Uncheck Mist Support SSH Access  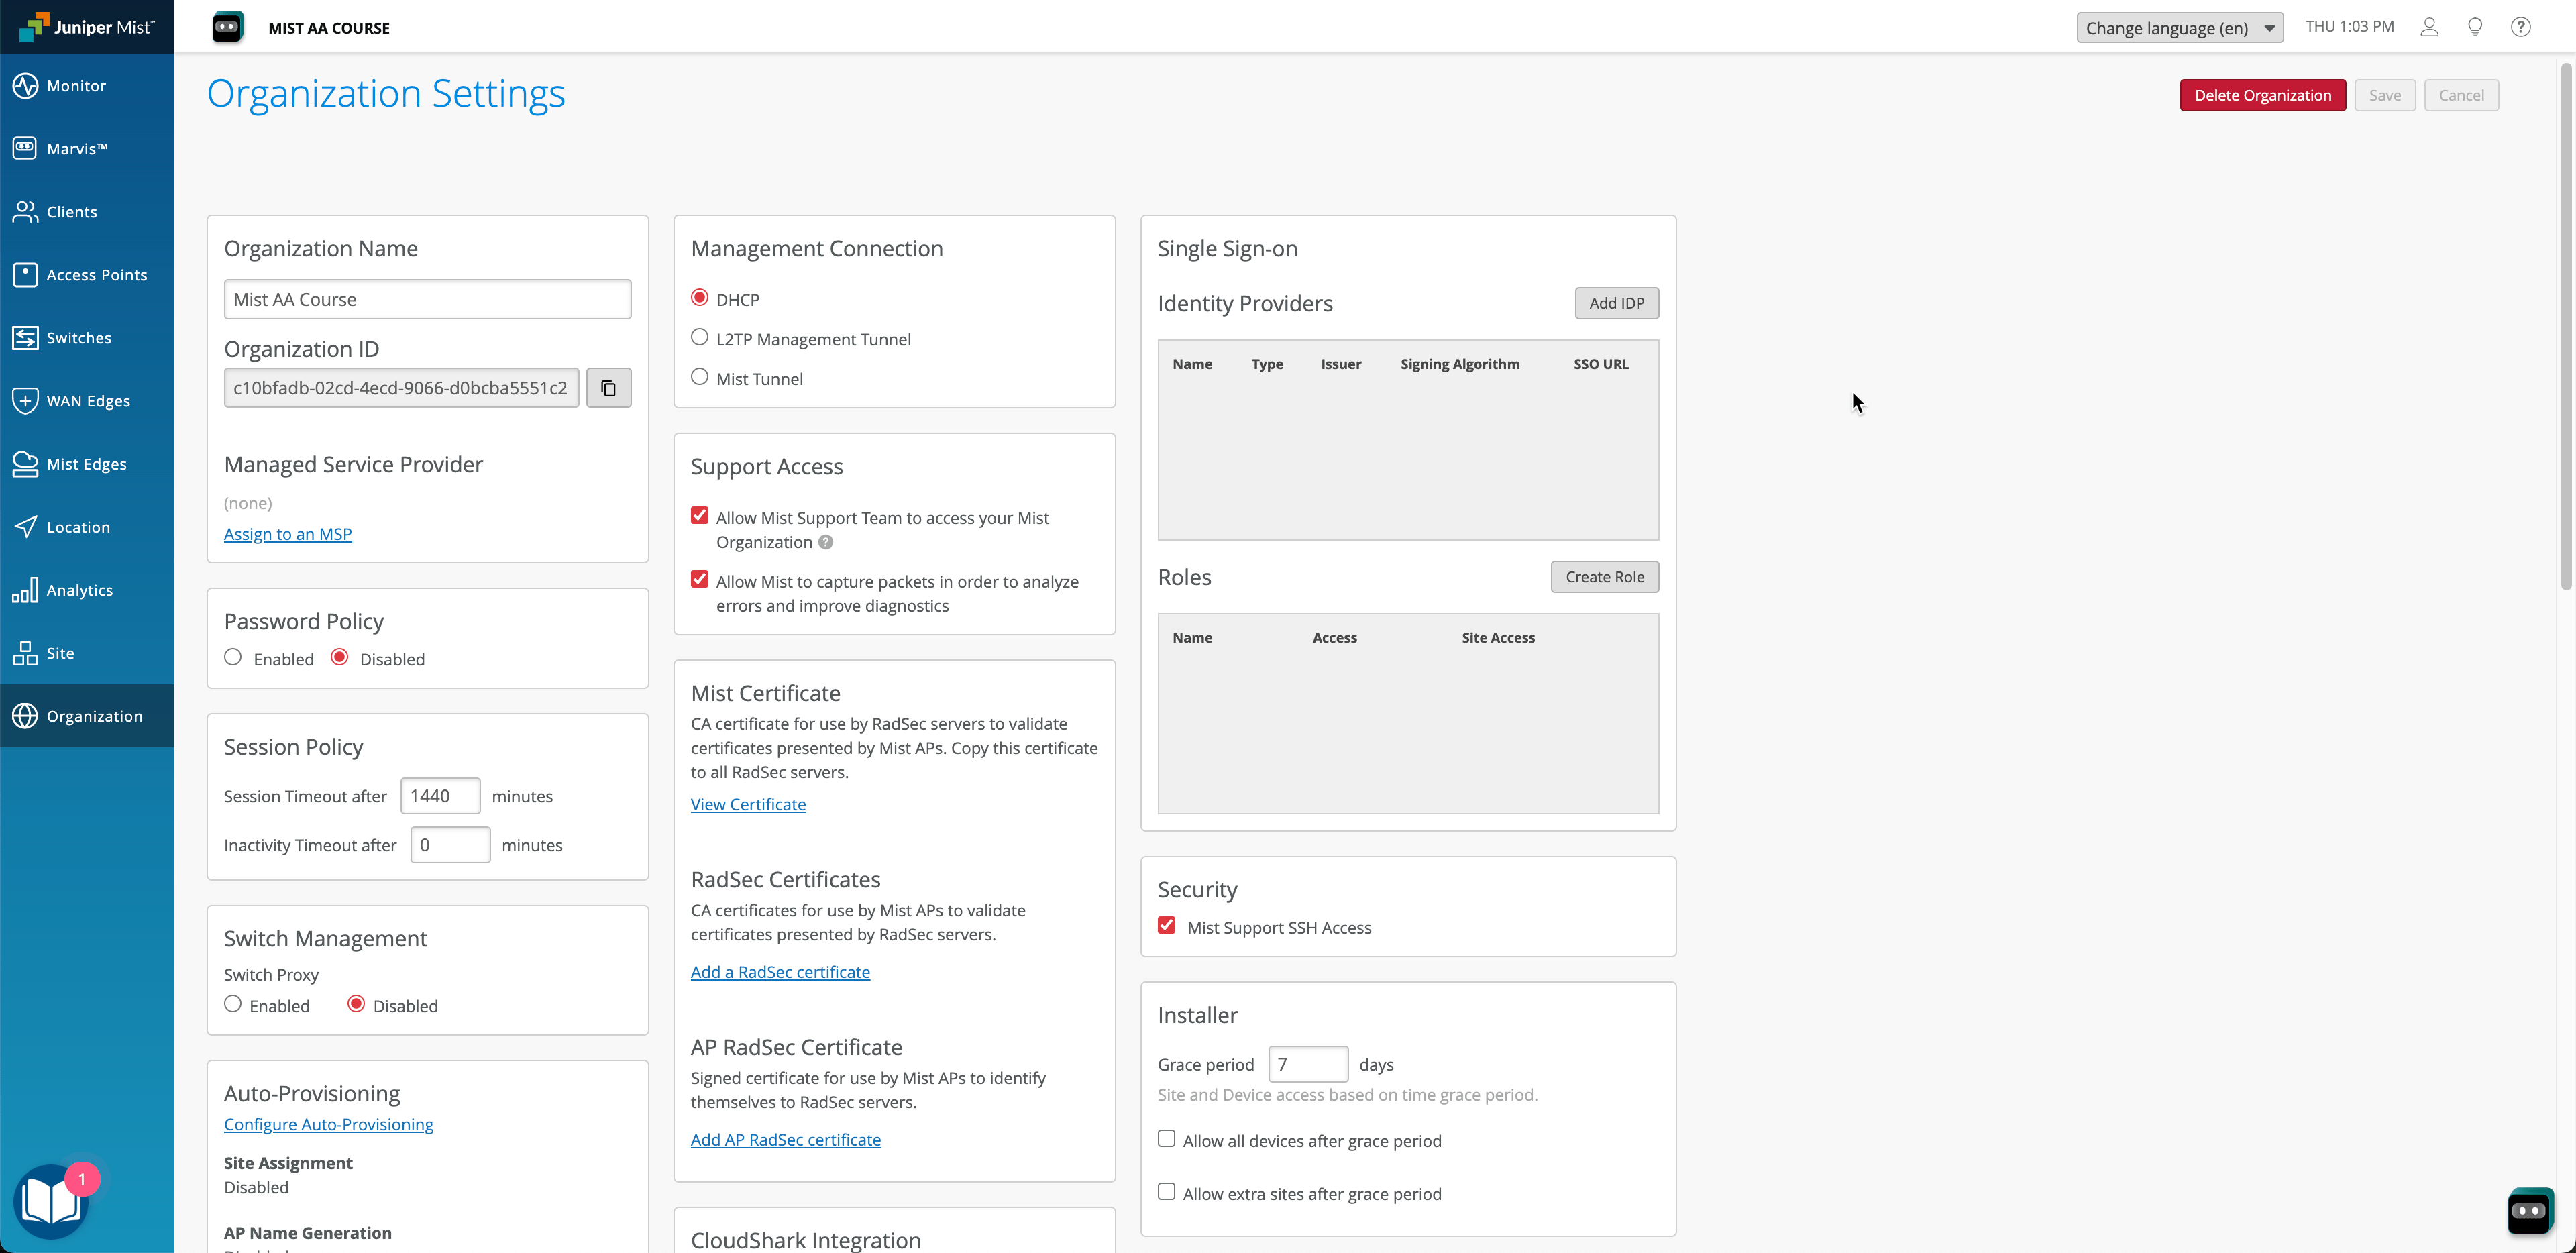pyautogui.click(x=1166, y=925)
